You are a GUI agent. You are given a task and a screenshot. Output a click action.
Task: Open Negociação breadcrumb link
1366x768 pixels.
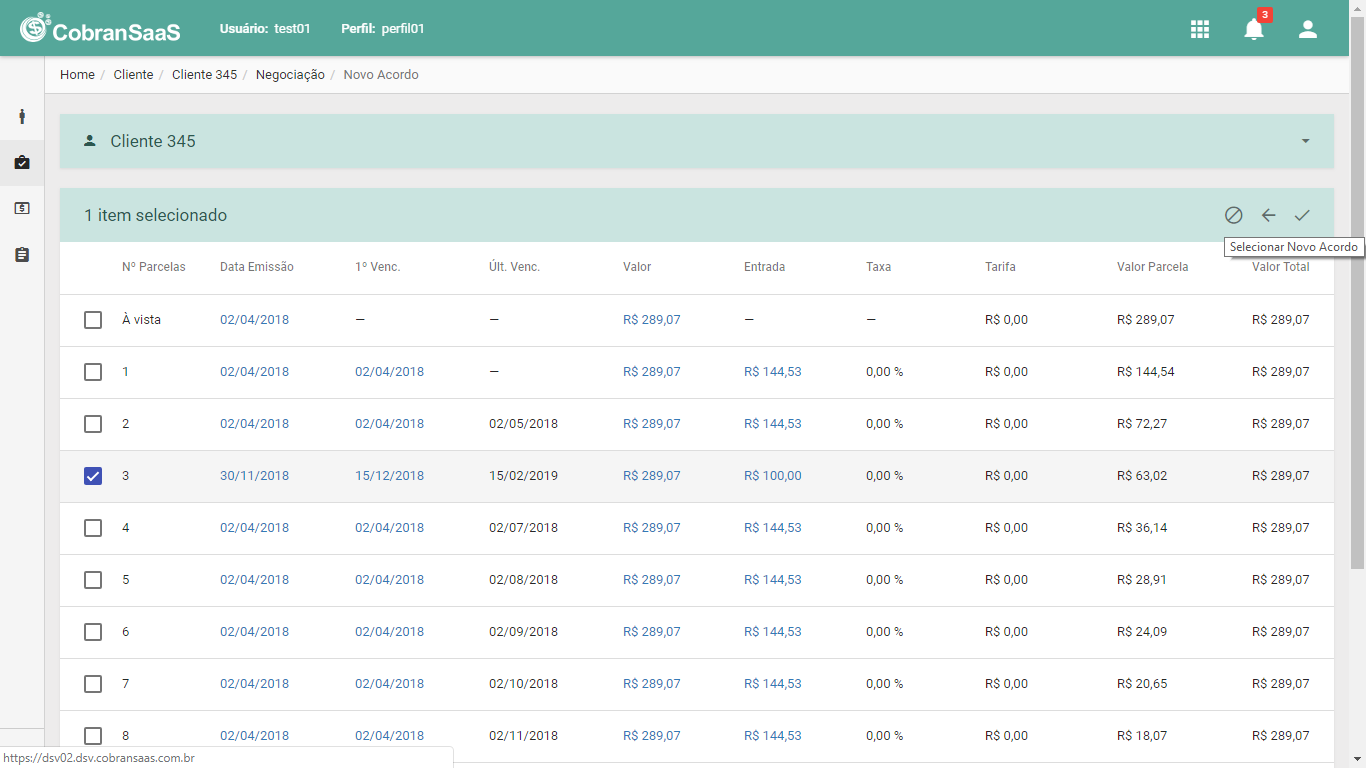tap(290, 75)
